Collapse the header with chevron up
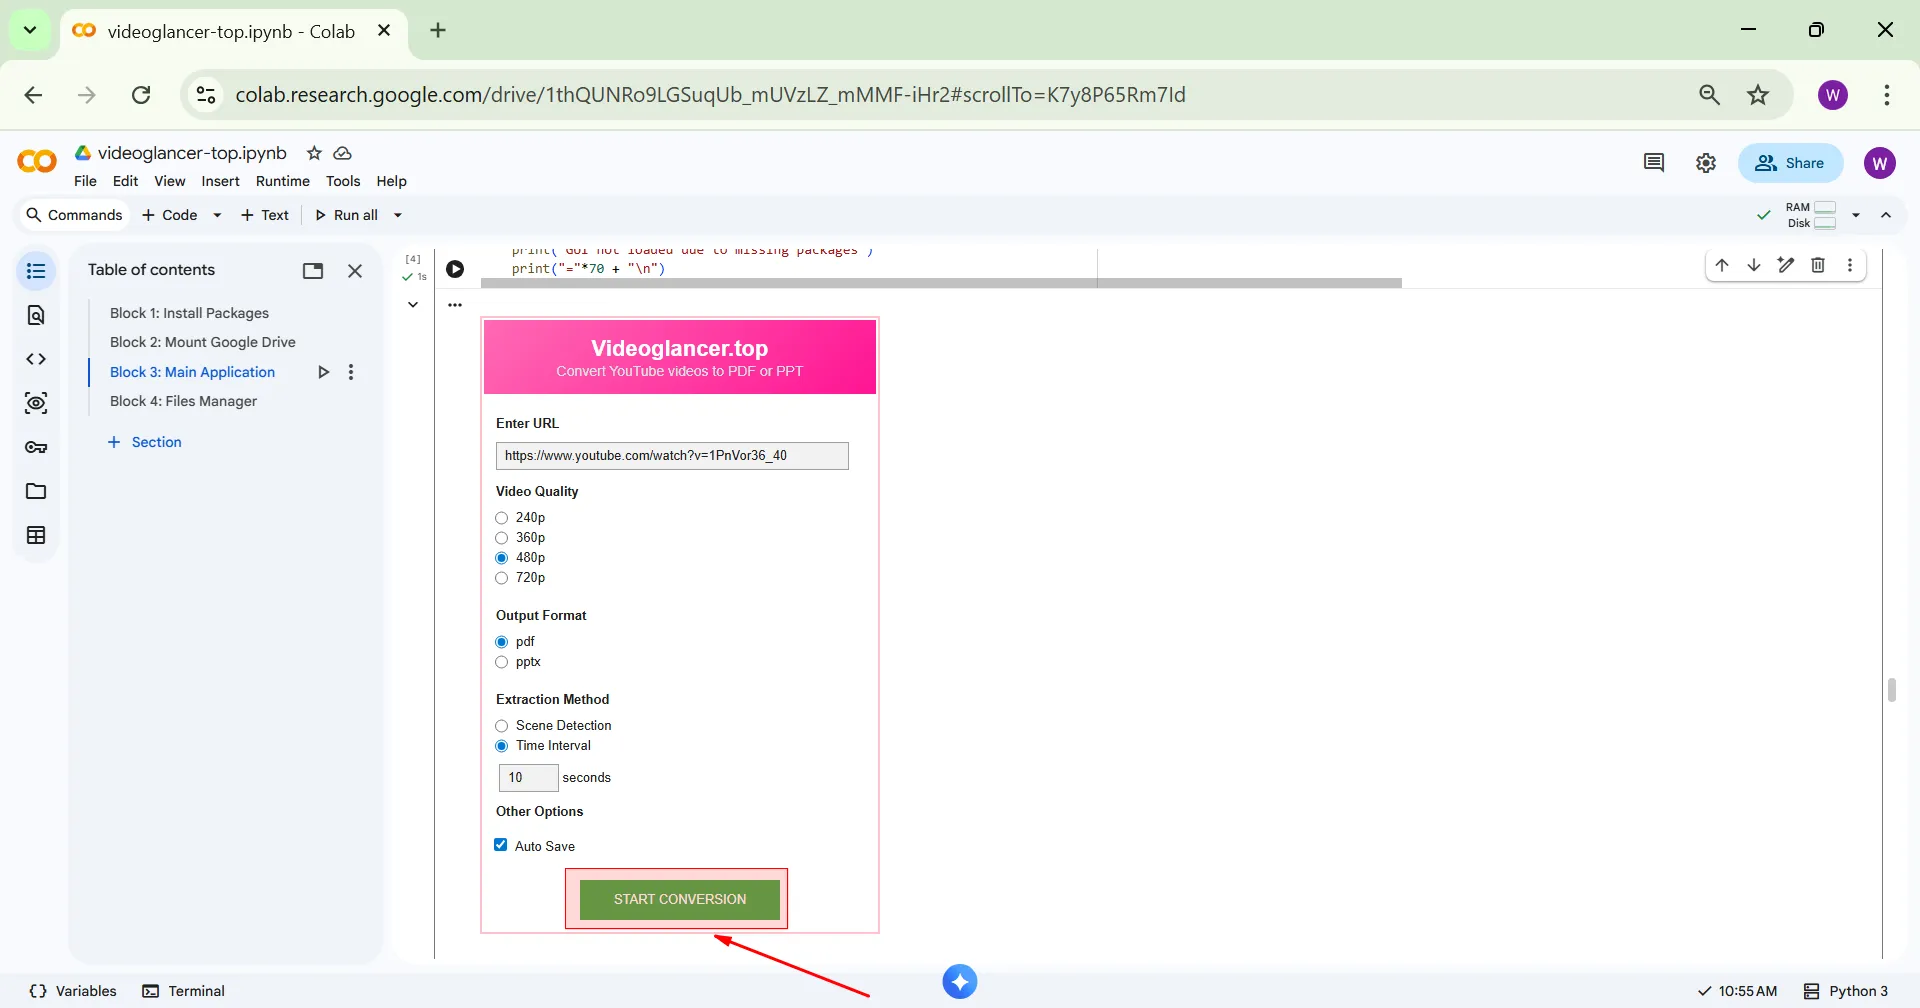The width and height of the screenshot is (1920, 1008). pos(1886,215)
